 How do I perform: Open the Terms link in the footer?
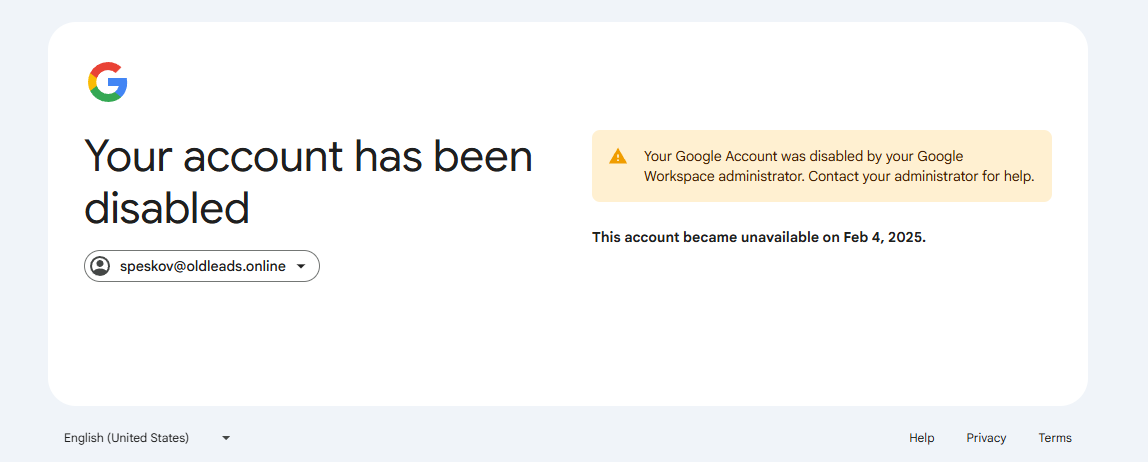tap(1054, 438)
